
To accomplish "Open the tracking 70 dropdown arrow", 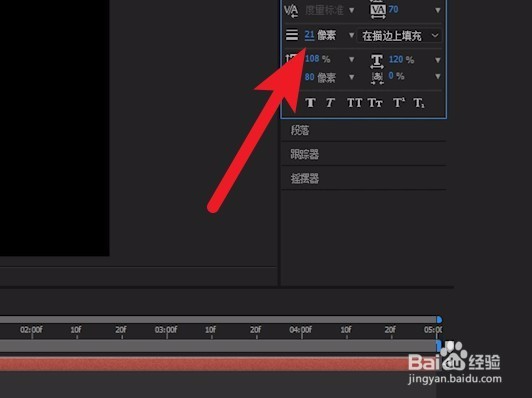I will (x=438, y=11).
